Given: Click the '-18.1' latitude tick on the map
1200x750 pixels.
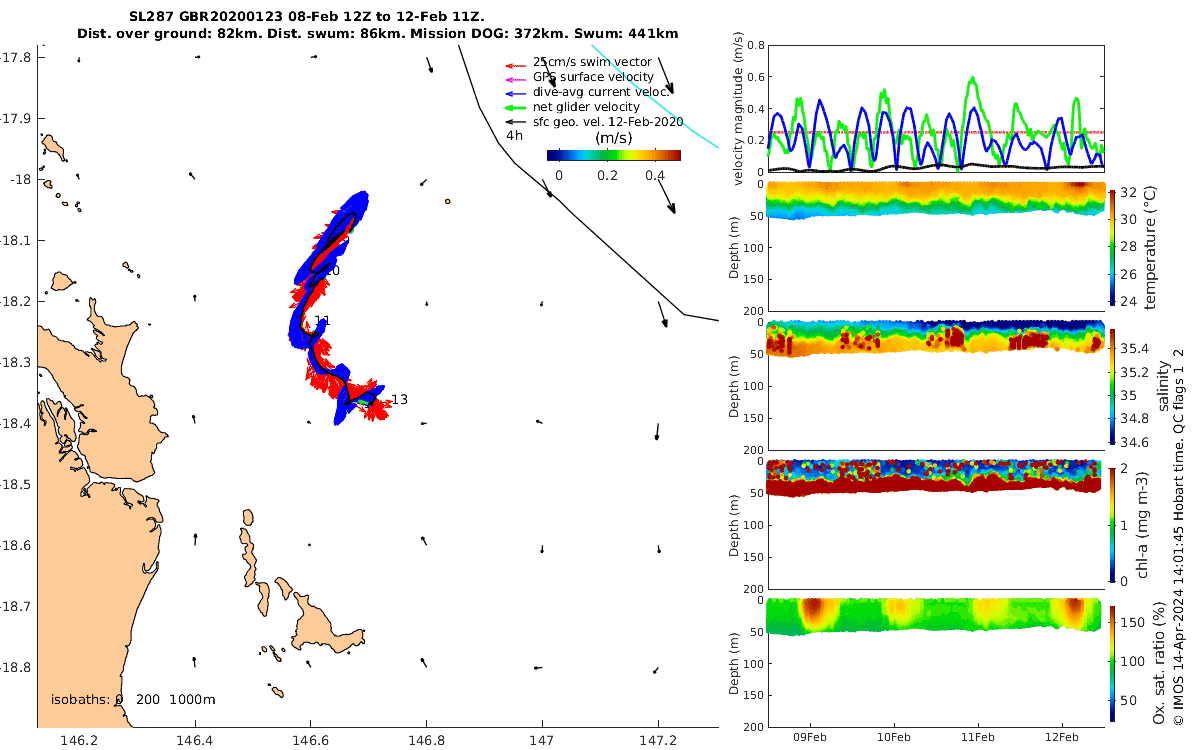Looking at the screenshot, I should [x=15, y=240].
